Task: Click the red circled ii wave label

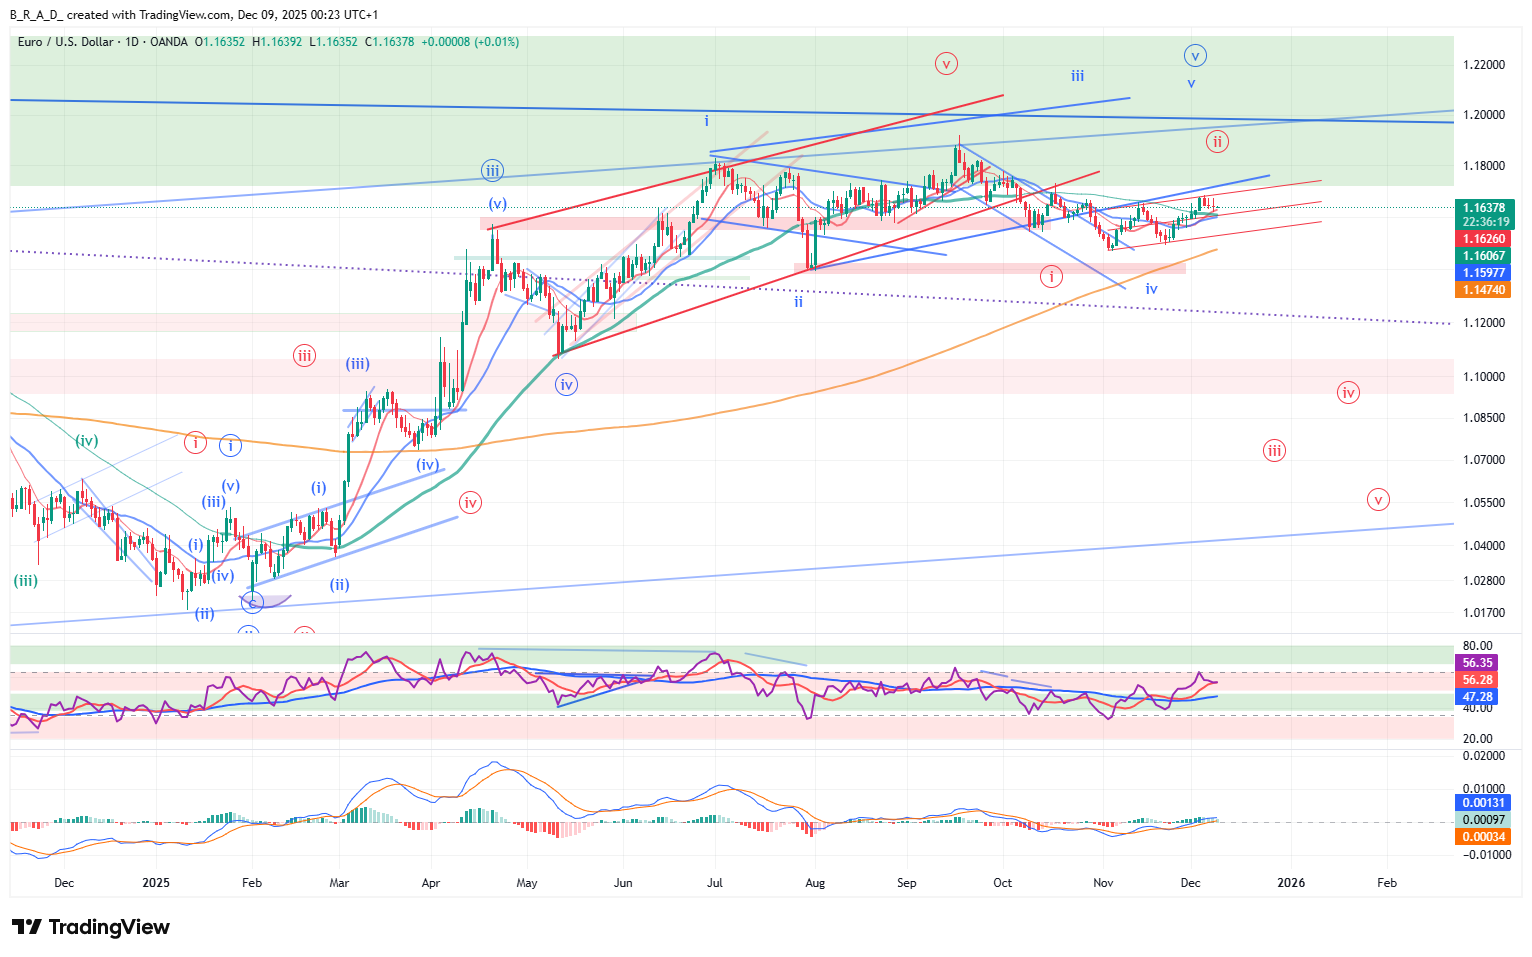Action: pyautogui.click(x=1216, y=141)
